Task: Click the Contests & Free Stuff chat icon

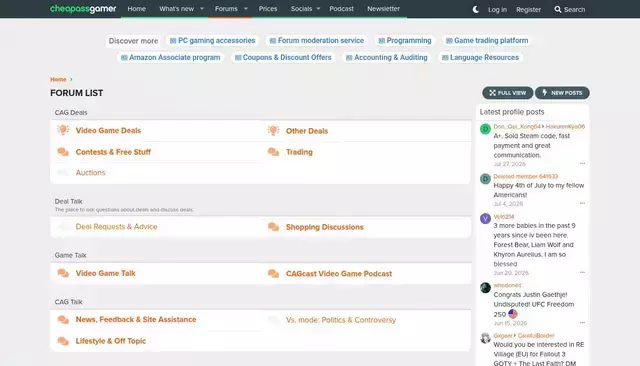Action: (63, 152)
